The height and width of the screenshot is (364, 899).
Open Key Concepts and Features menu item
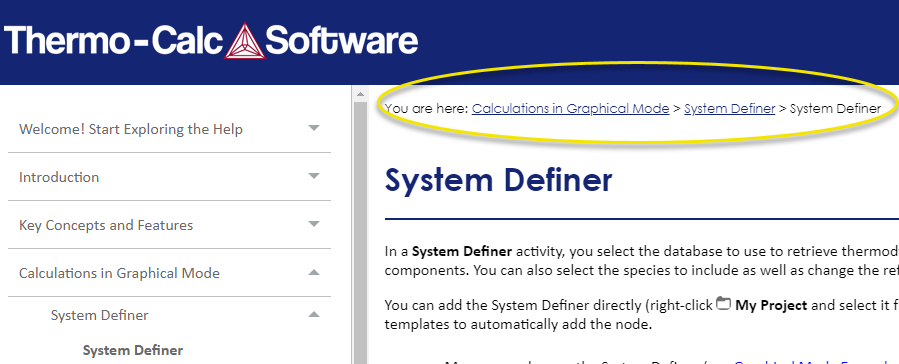pos(106,225)
